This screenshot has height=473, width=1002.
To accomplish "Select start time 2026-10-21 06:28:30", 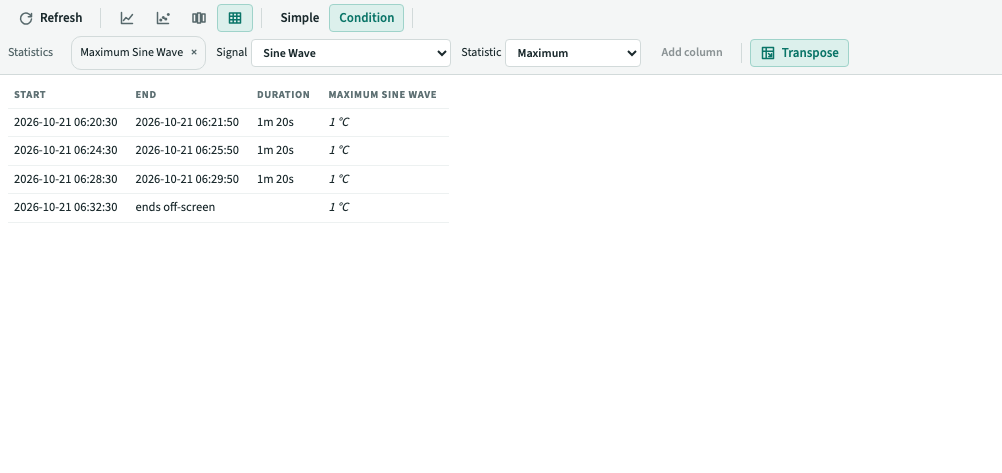I will tap(66, 179).
